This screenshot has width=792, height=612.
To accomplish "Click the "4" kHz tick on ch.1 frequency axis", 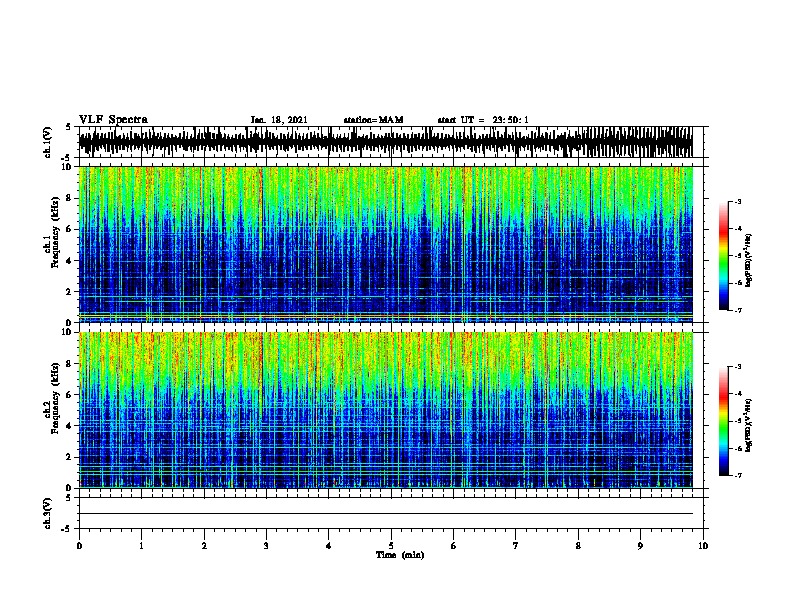I will point(70,261).
